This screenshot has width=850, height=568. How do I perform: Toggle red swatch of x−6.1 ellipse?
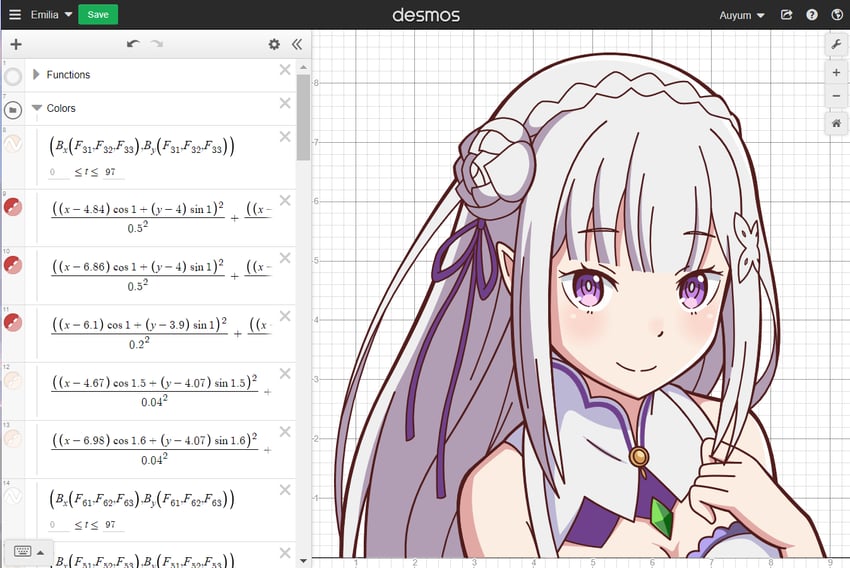pyautogui.click(x=13, y=322)
